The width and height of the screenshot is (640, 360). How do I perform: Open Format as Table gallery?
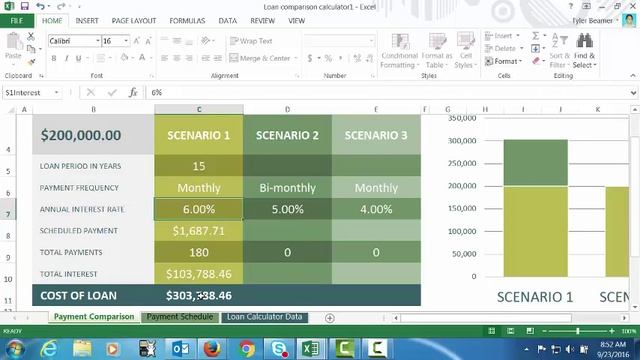pyautogui.click(x=437, y=51)
